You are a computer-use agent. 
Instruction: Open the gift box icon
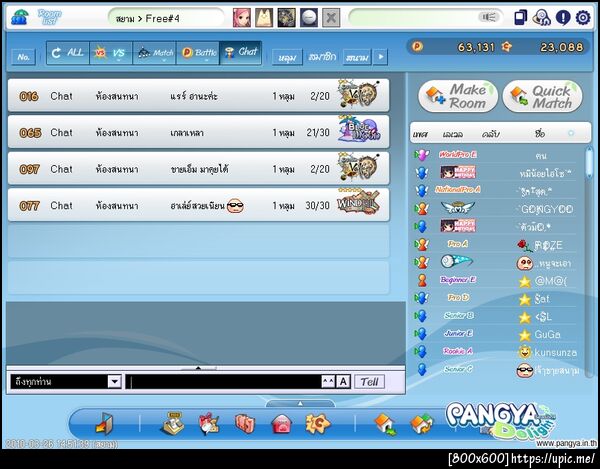209,424
